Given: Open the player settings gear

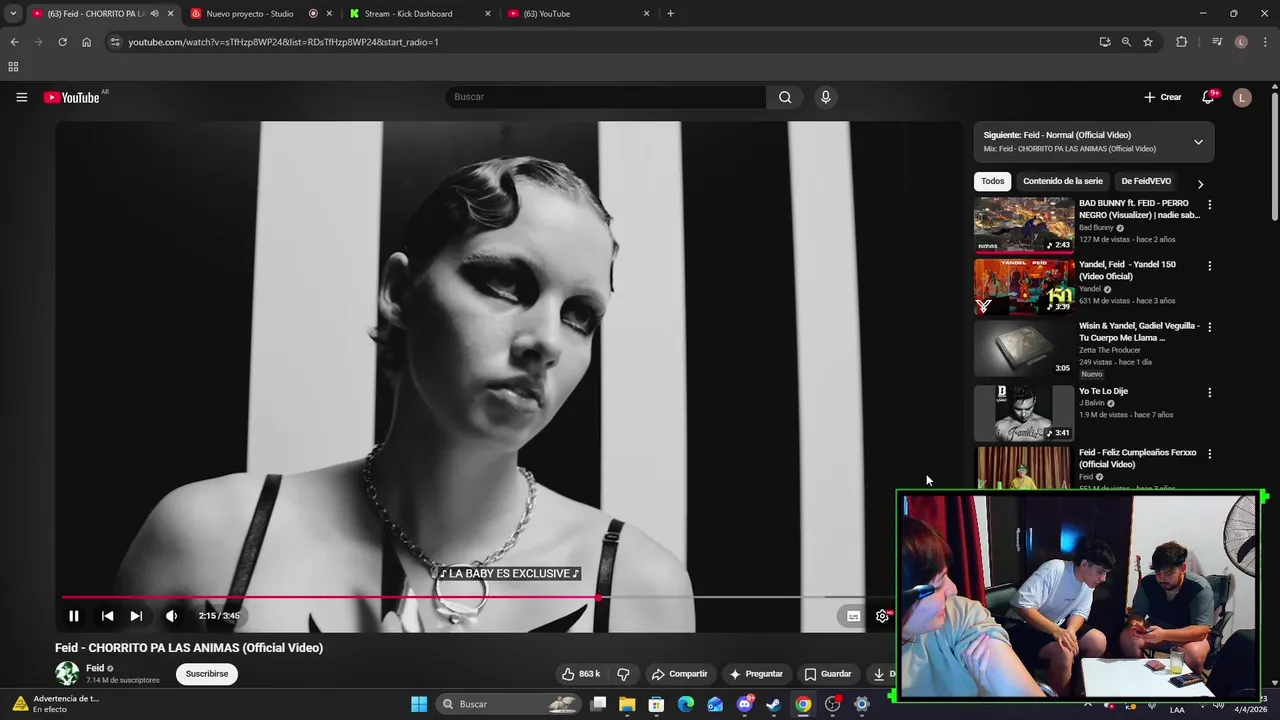Looking at the screenshot, I should point(882,616).
